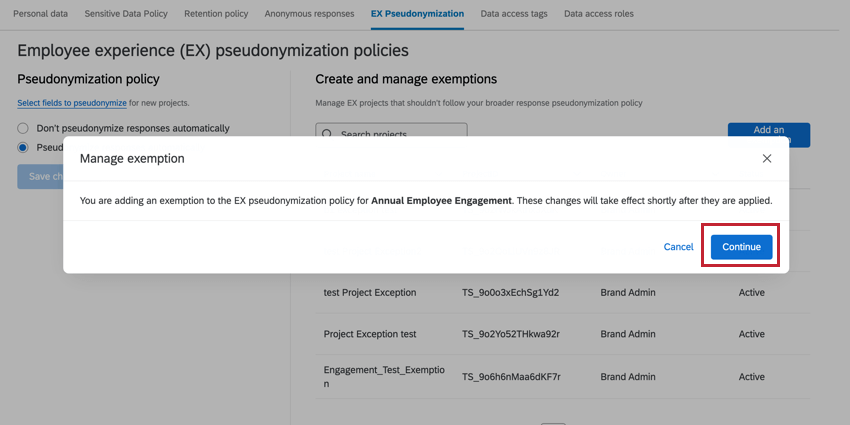Follow "Select fields to pseudonymize" link

[72, 103]
